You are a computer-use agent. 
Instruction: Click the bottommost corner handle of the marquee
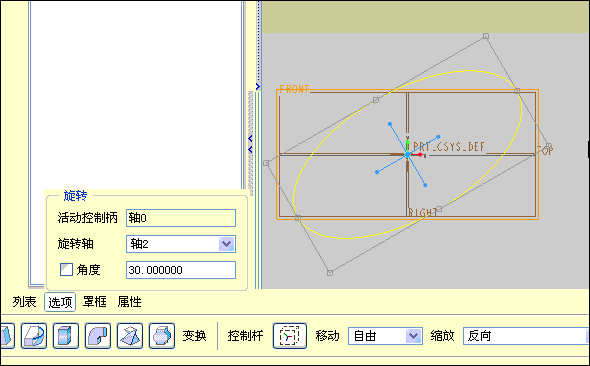pyautogui.click(x=330, y=273)
